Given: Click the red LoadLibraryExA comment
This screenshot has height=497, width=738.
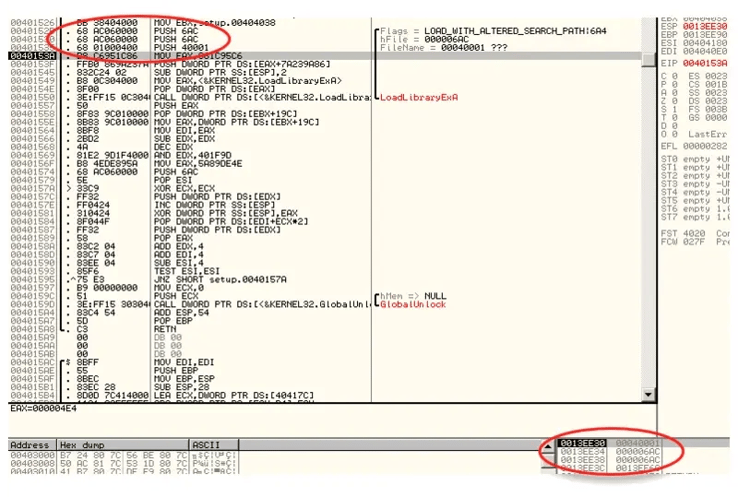Looking at the screenshot, I should pyautogui.click(x=414, y=96).
